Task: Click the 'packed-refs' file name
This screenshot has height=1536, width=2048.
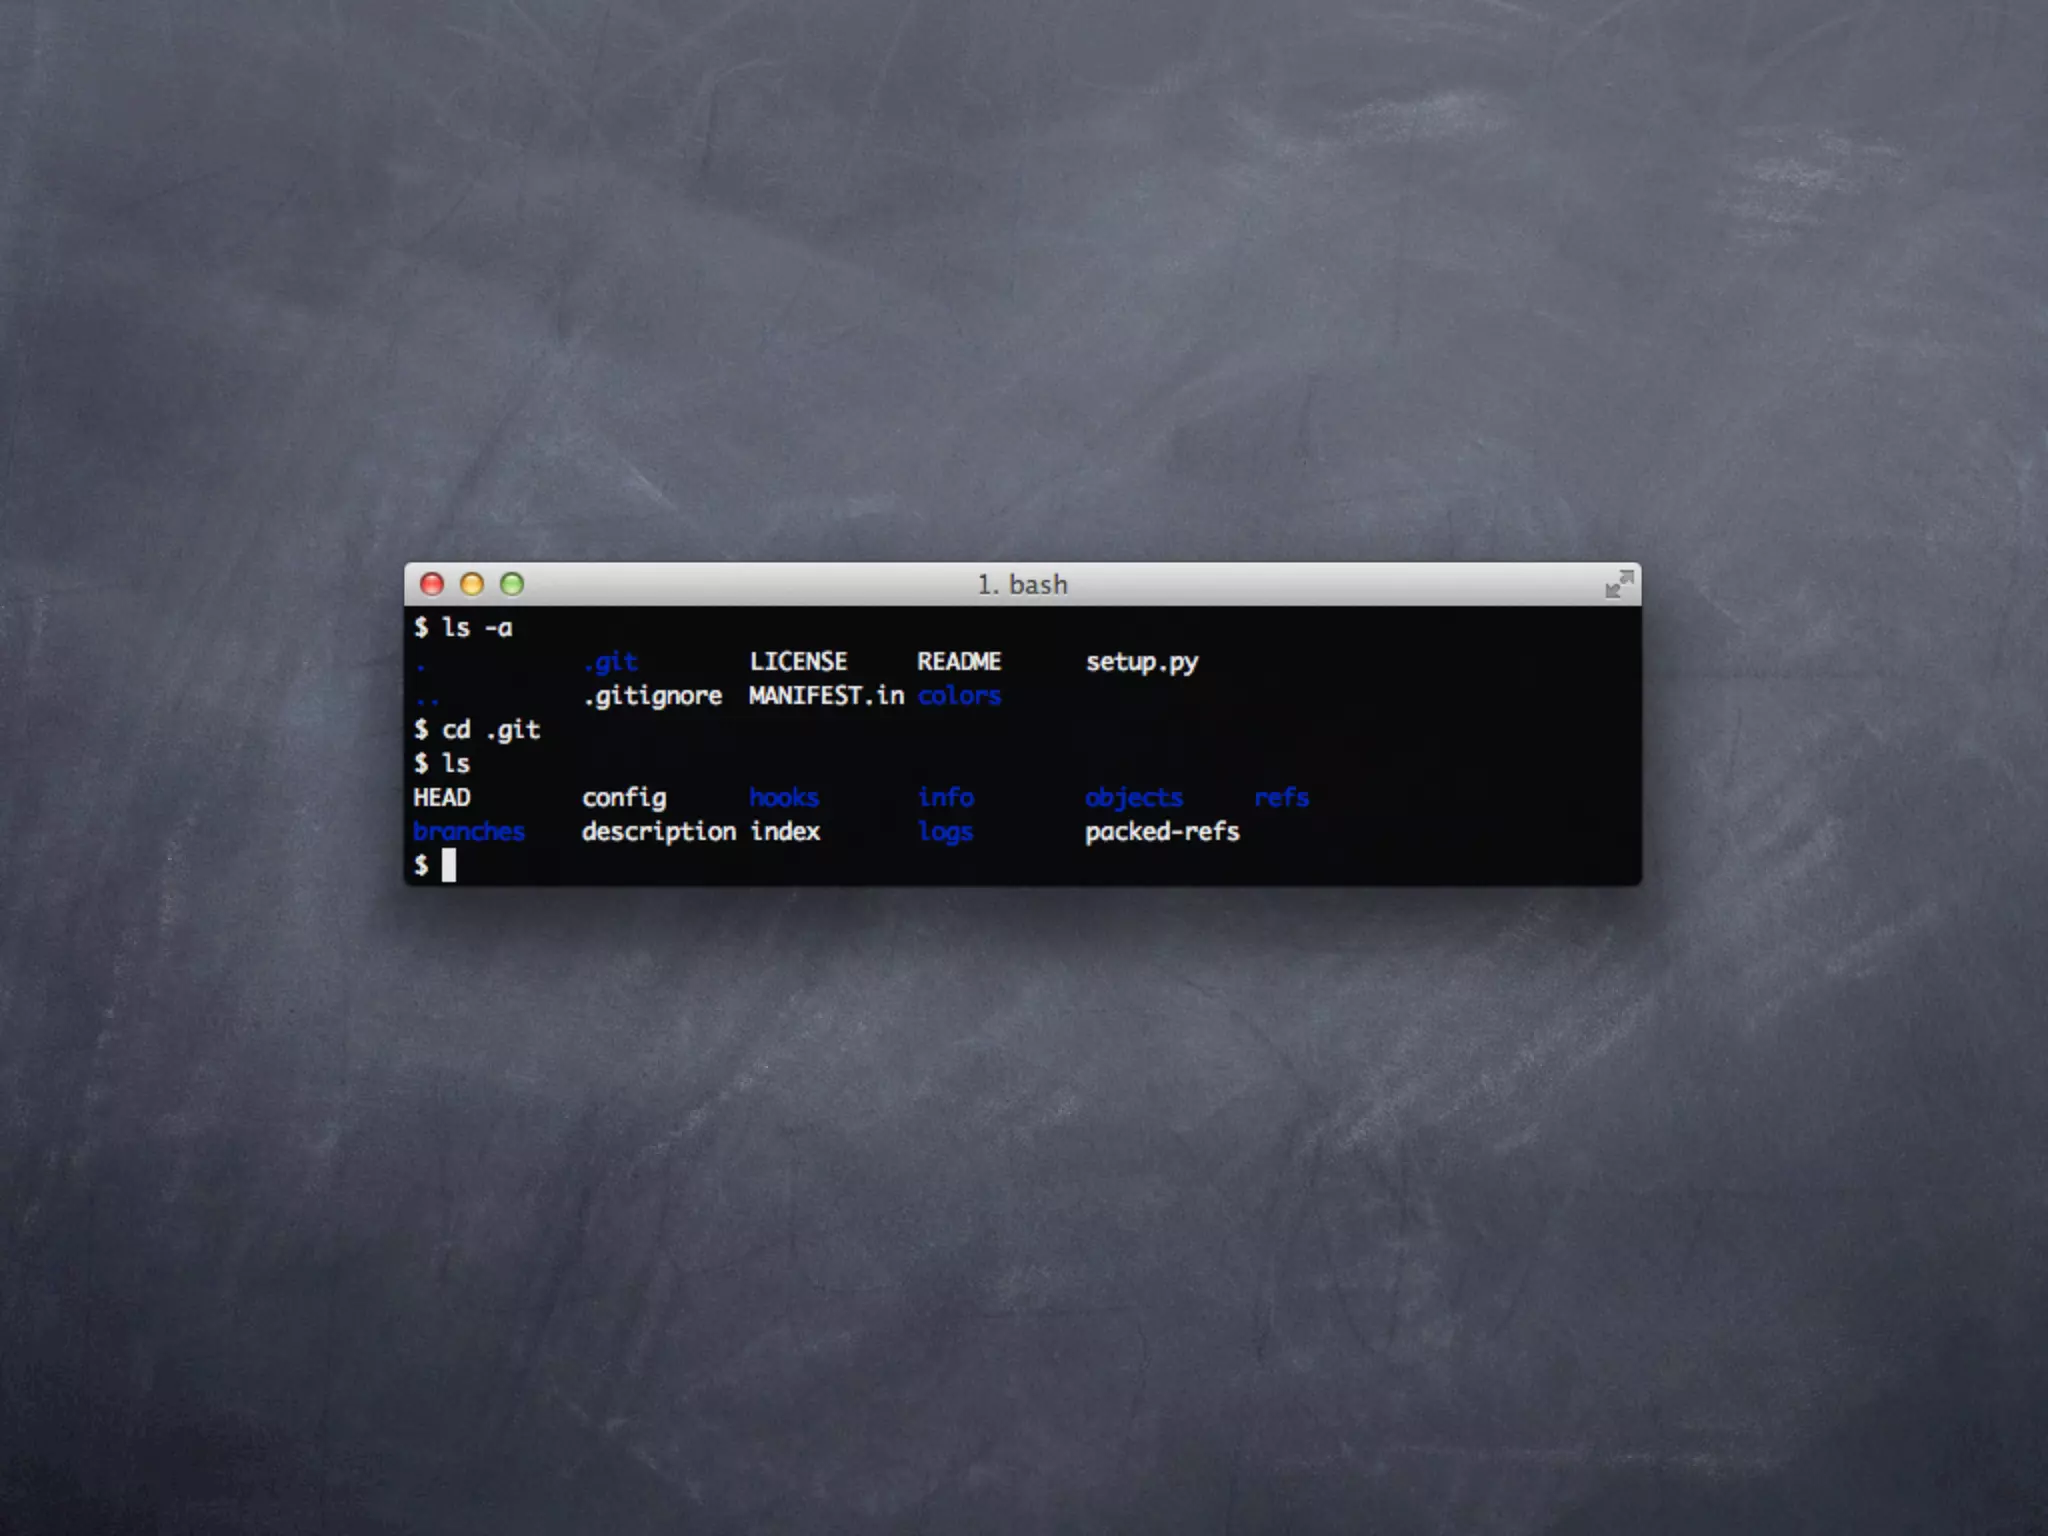Action: coord(1162,832)
